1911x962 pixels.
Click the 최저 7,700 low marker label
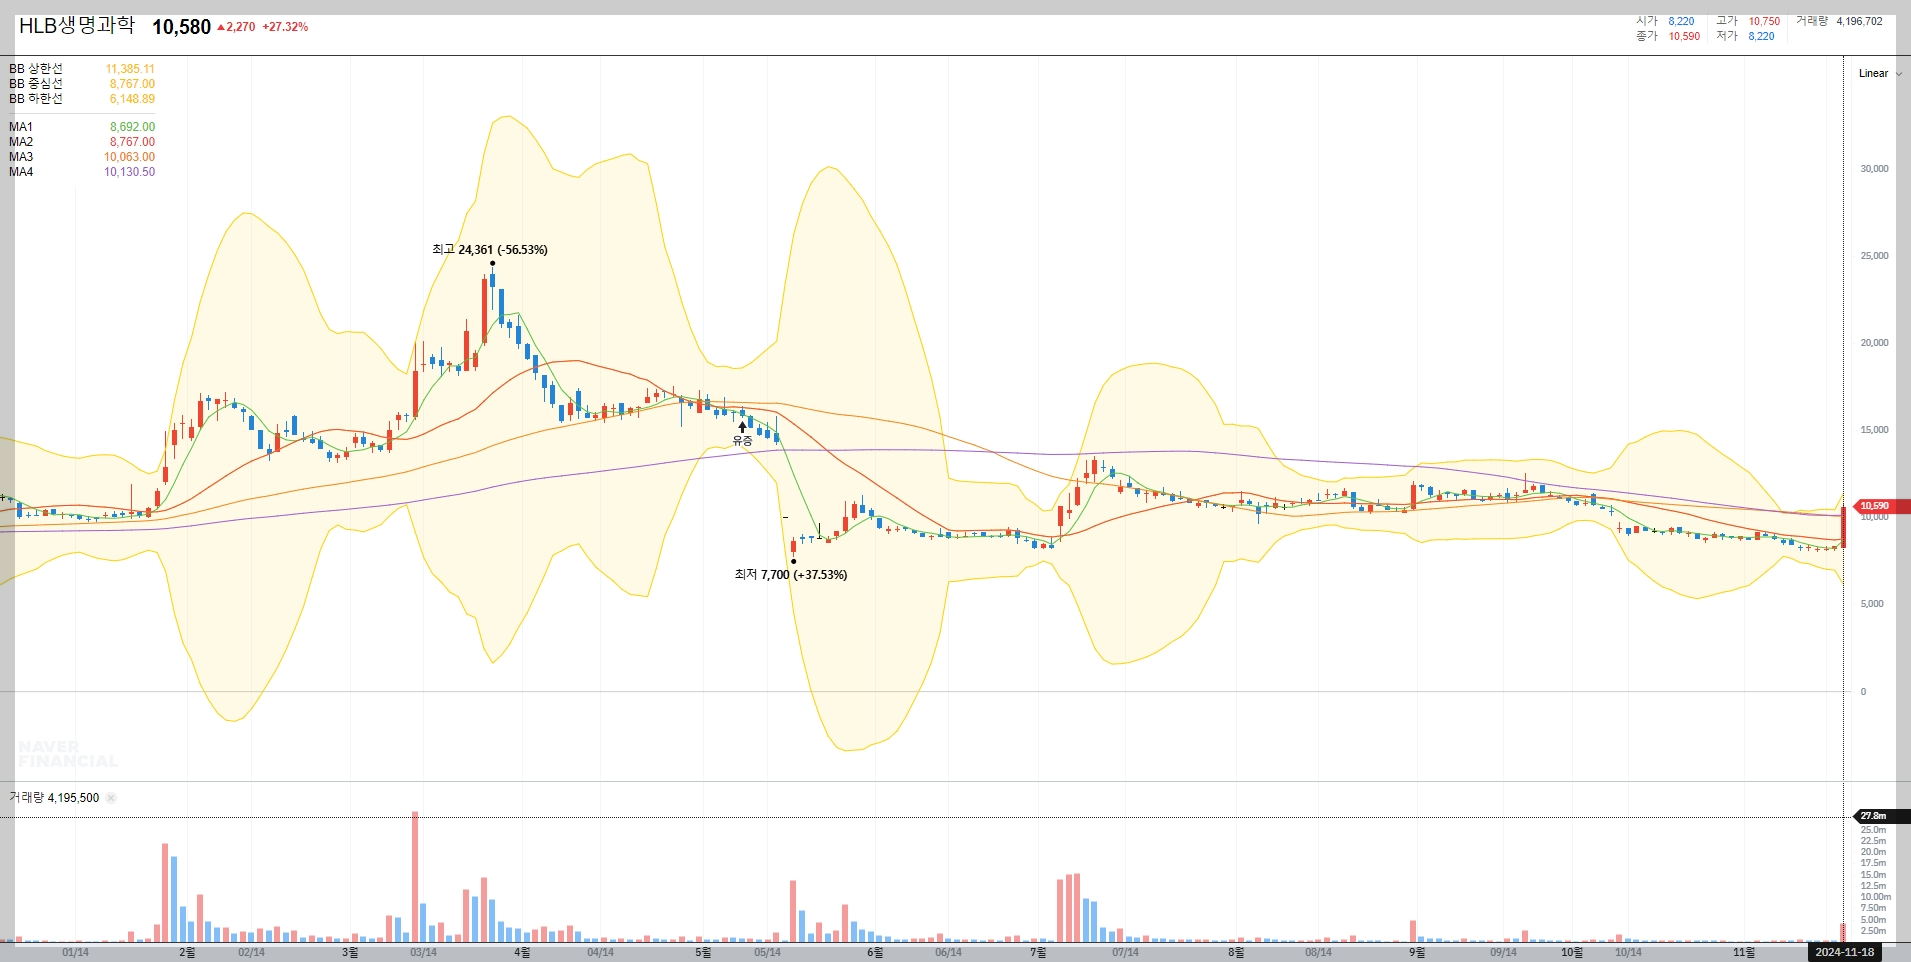pyautogui.click(x=790, y=574)
